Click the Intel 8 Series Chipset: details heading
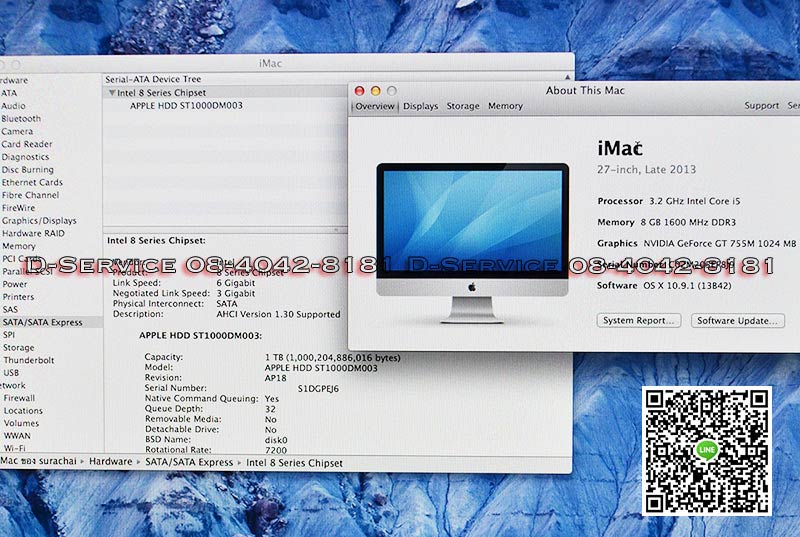 [x=156, y=240]
